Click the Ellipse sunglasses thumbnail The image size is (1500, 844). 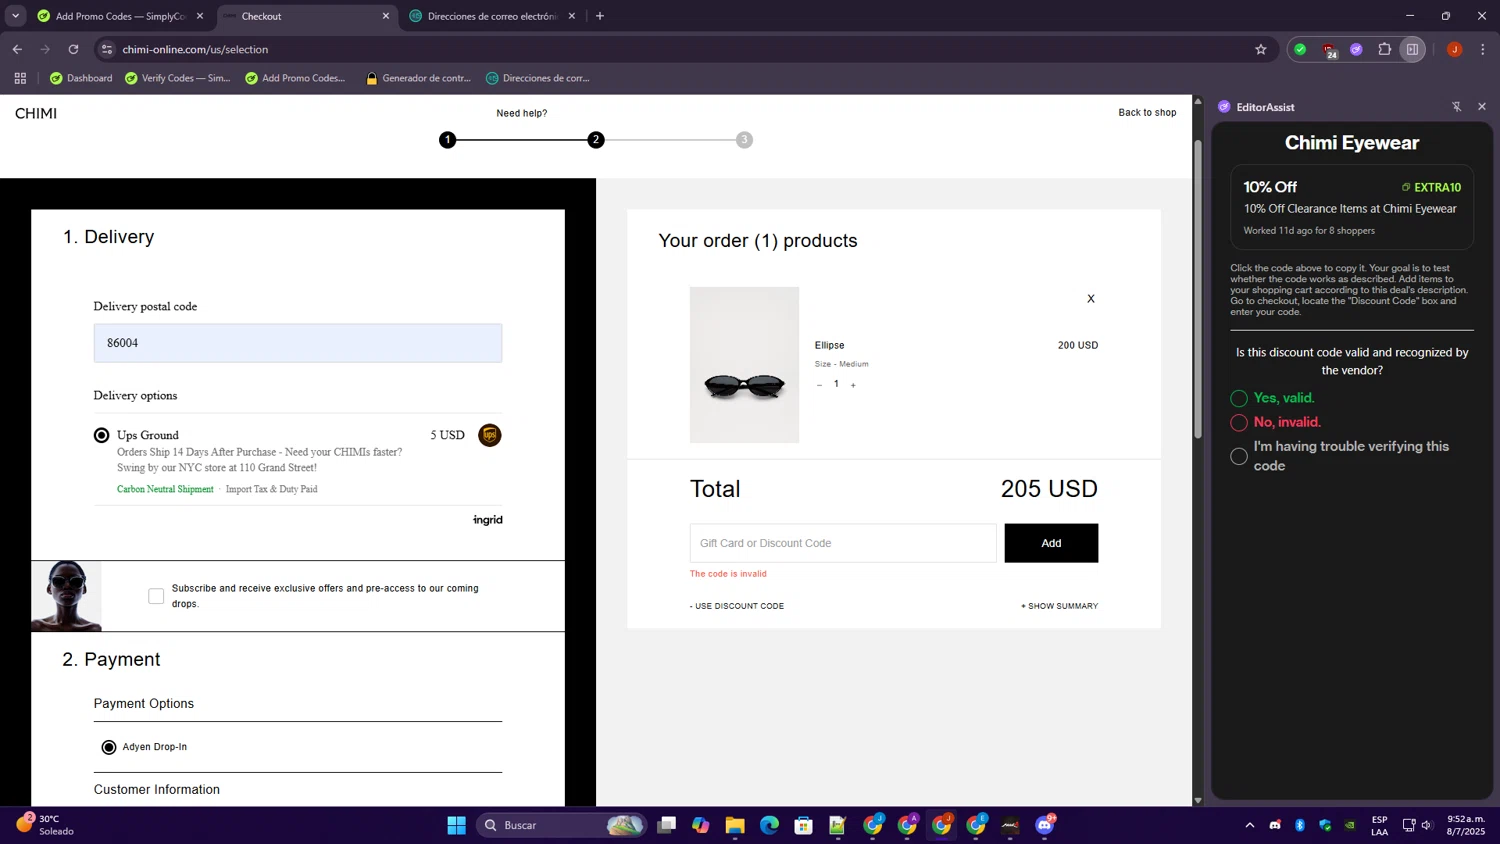(x=744, y=365)
